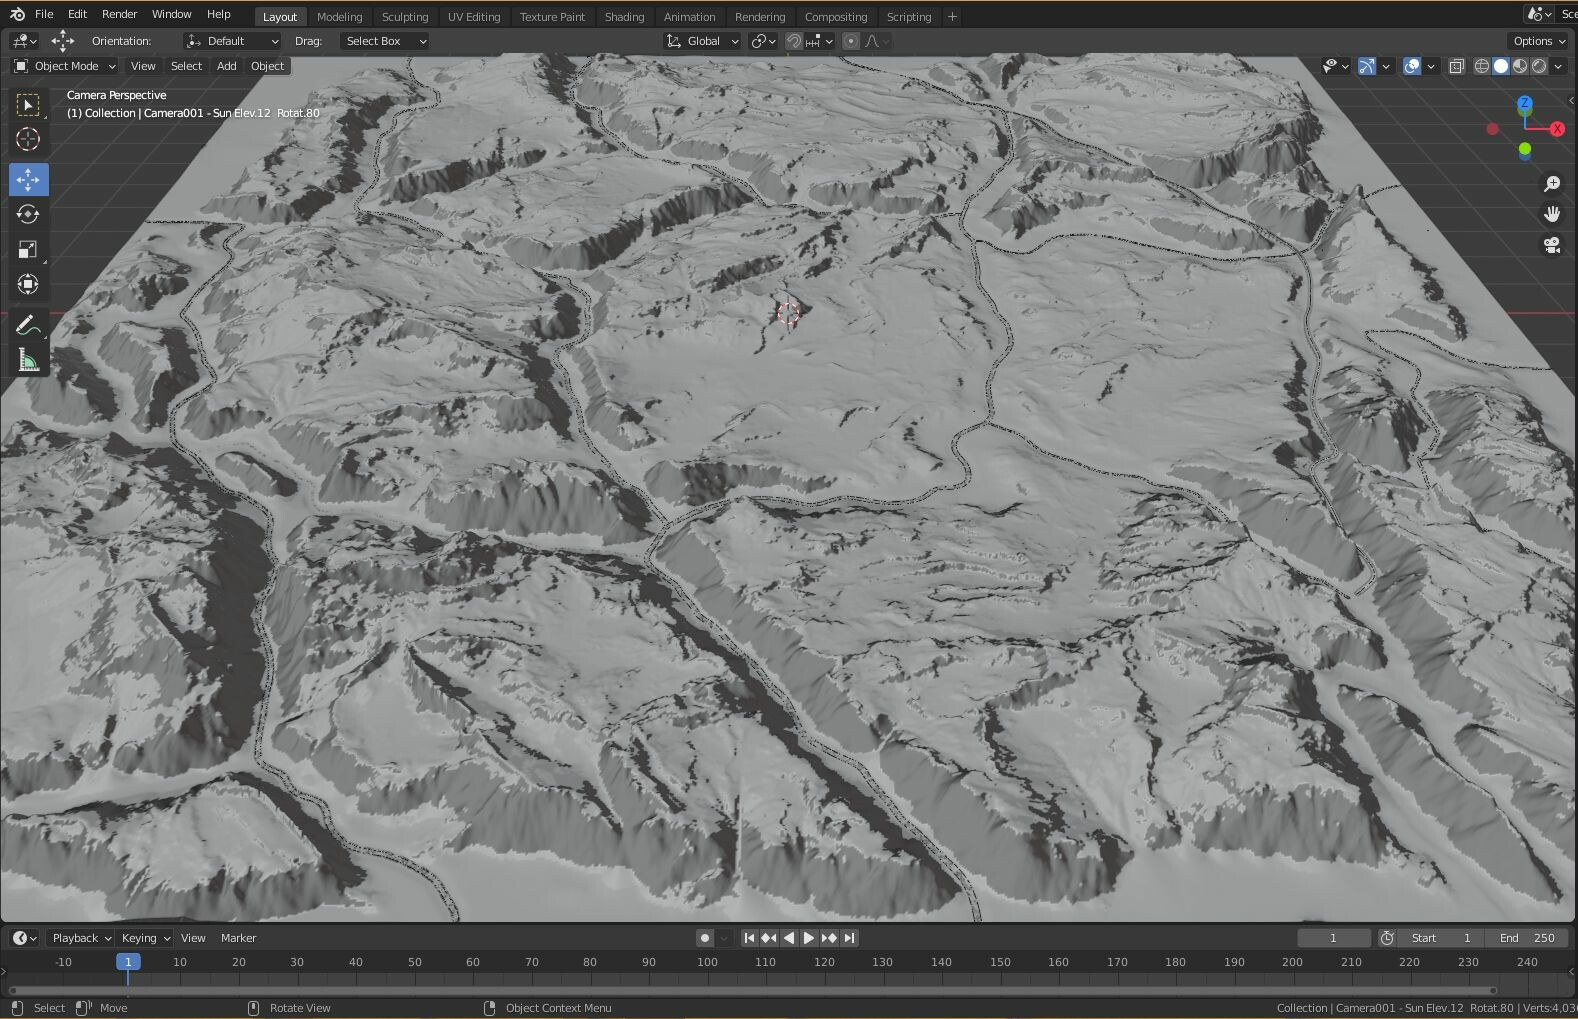Click the blue Z axis gizmo handle
The width and height of the screenshot is (1578, 1019).
tap(1524, 103)
